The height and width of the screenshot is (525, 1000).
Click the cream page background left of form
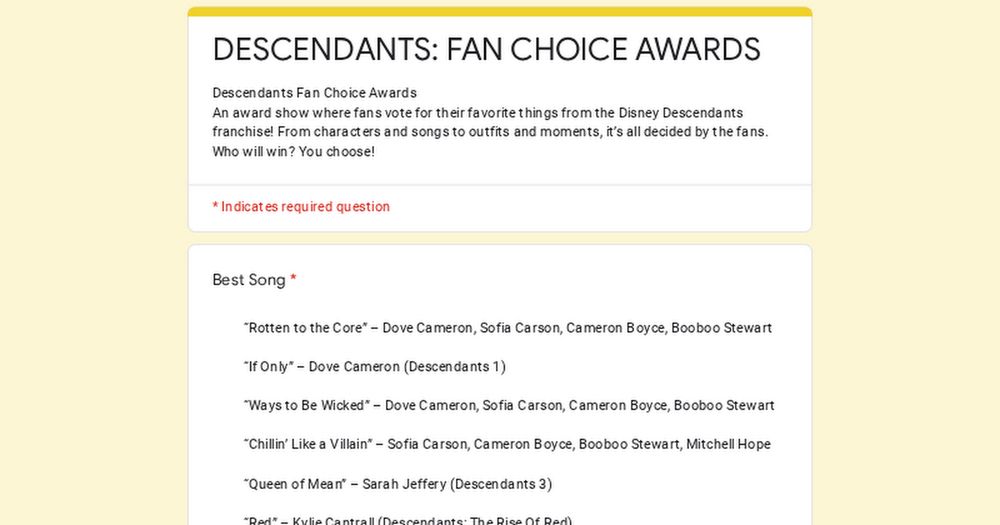(x=94, y=262)
